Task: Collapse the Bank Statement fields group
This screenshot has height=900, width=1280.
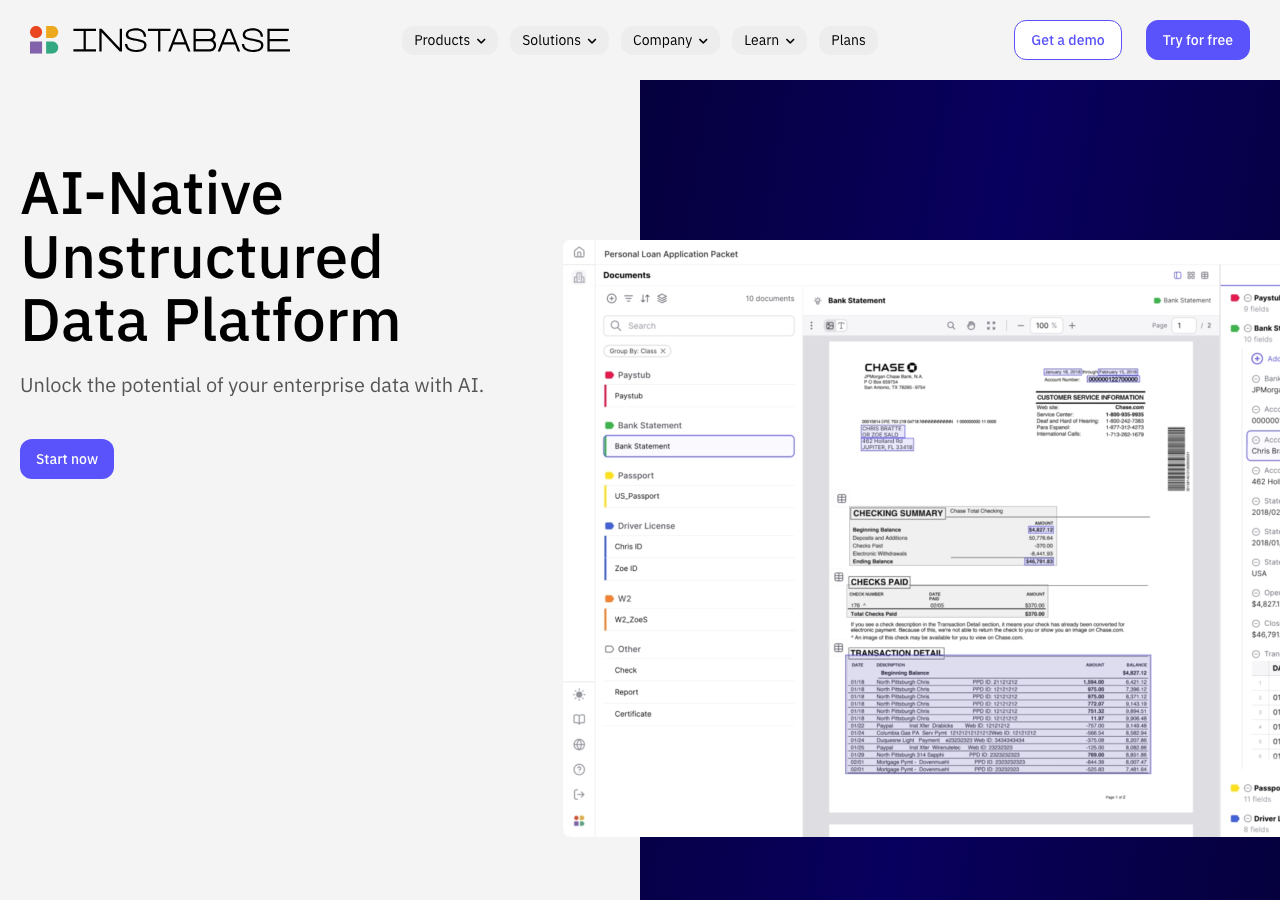Action: tap(1248, 328)
